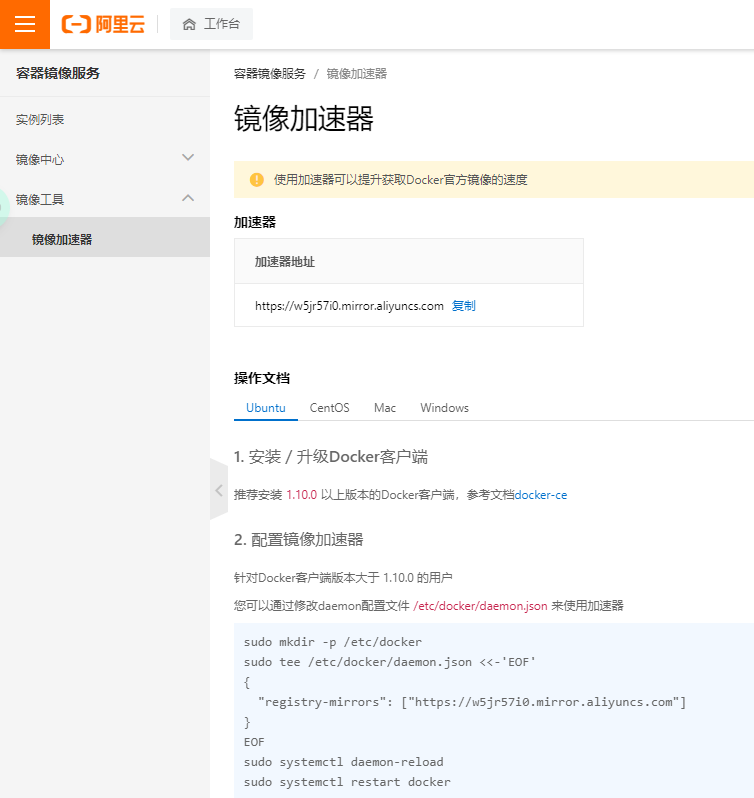Image resolution: width=754 pixels, height=798 pixels.
Task: Open the 工作台 workbench button
Action: (x=211, y=24)
